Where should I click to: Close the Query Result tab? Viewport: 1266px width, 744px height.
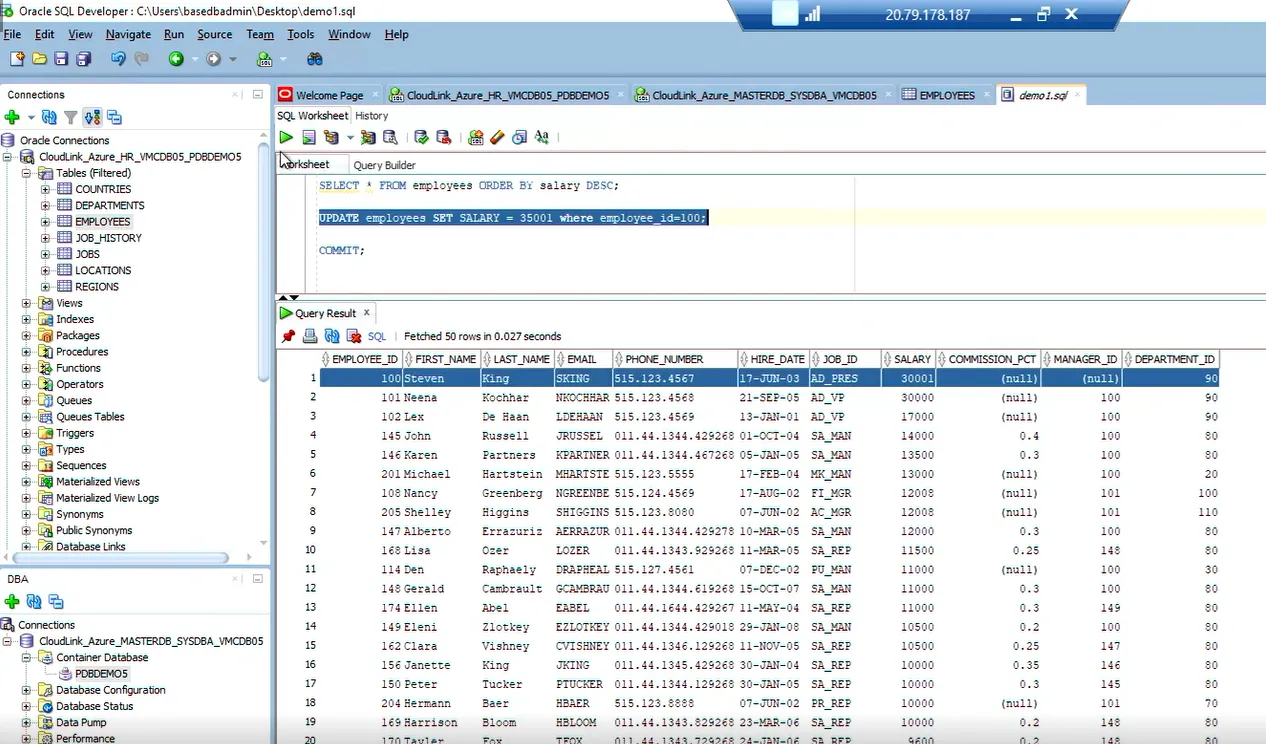pos(366,313)
